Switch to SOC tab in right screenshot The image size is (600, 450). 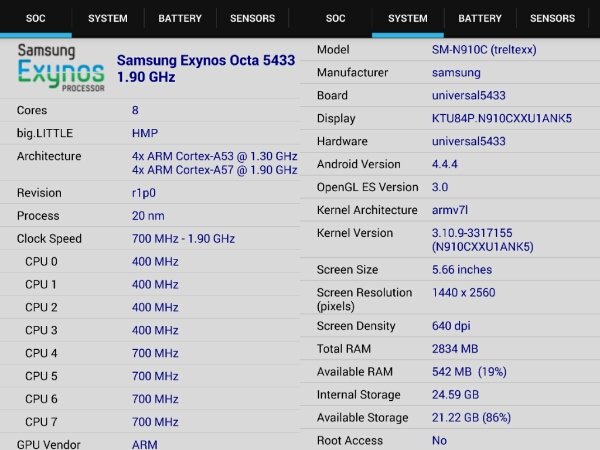click(336, 18)
